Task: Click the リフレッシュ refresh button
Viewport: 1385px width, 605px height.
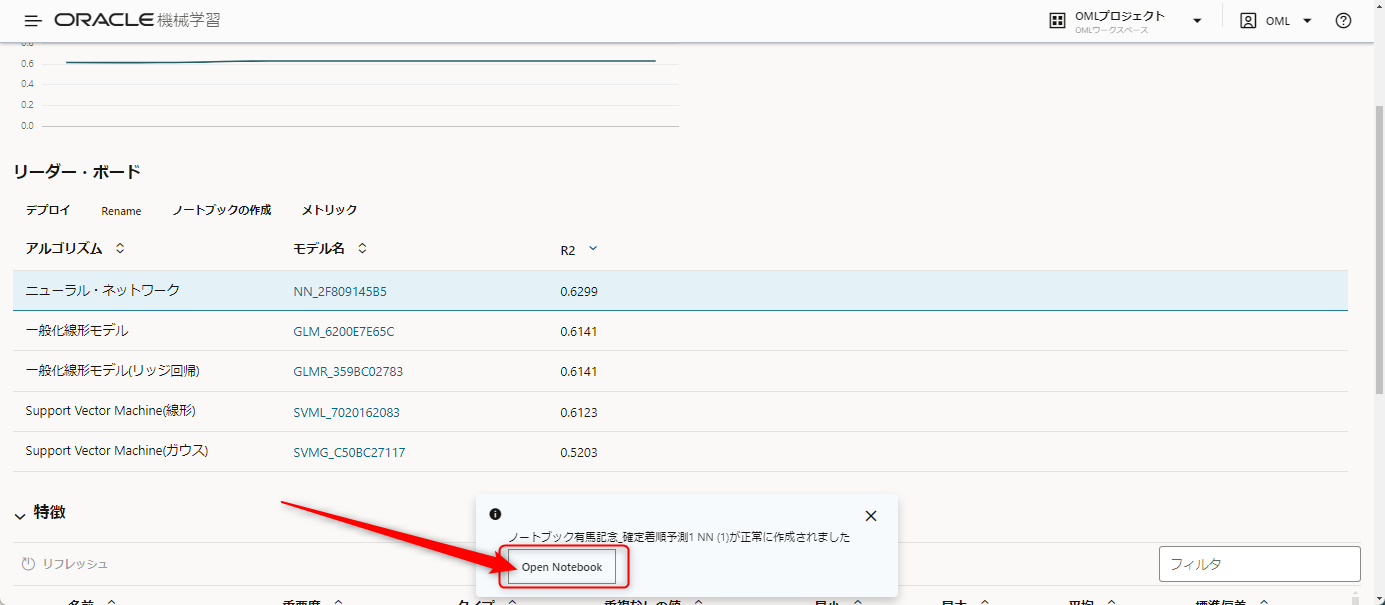Action: coord(64,564)
